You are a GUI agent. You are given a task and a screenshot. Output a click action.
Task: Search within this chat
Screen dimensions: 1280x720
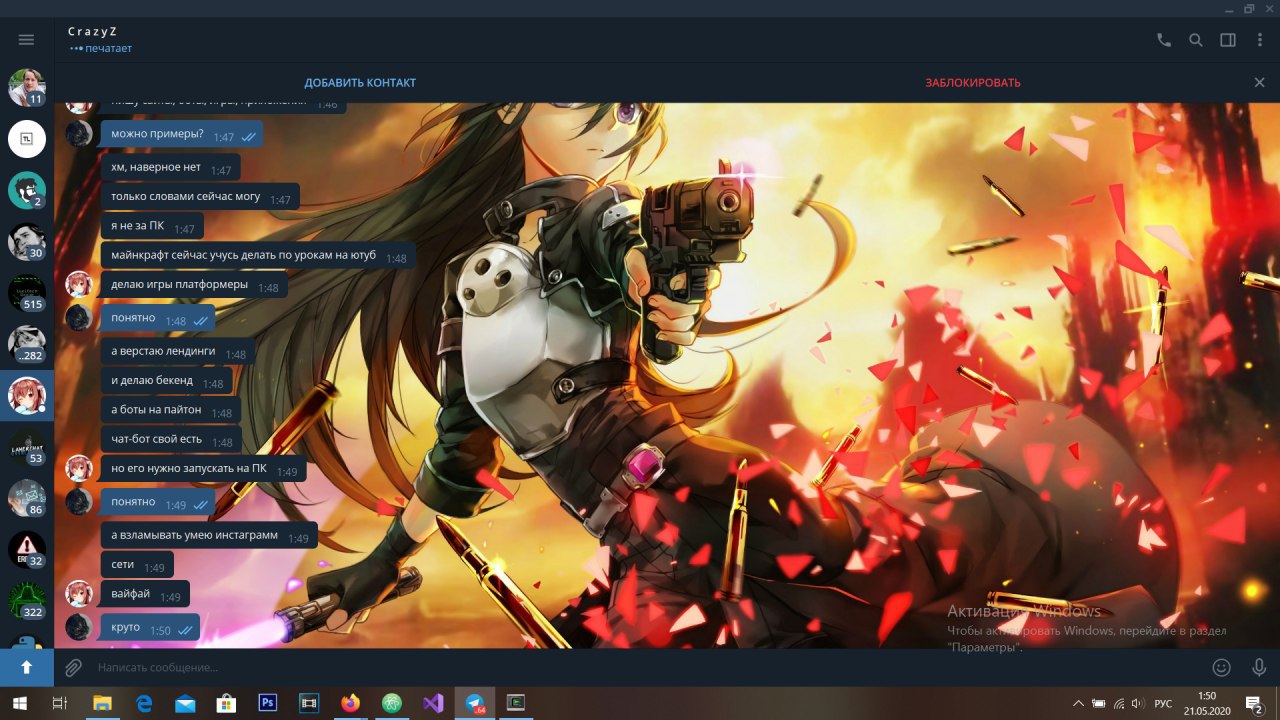1195,40
